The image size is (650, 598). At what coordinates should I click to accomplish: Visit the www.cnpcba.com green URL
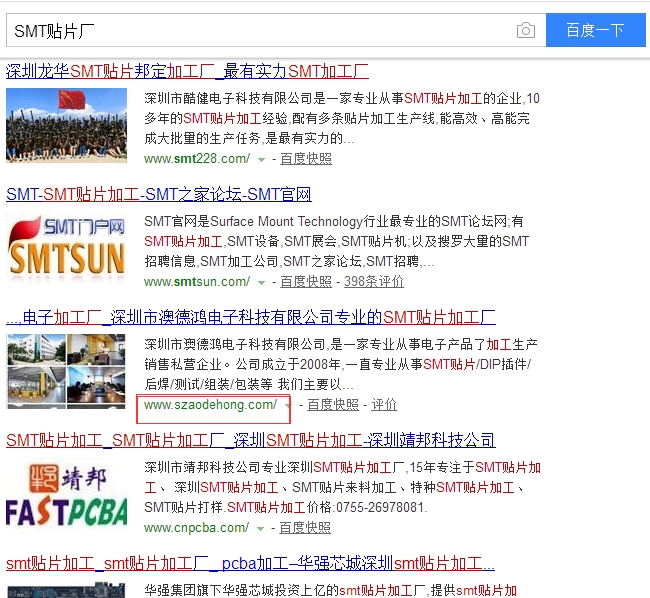coord(196,528)
